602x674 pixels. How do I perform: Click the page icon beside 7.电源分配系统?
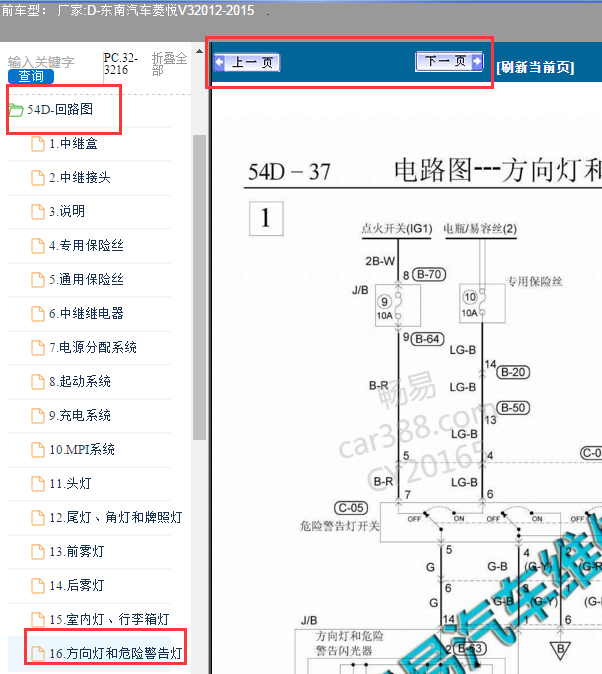38,348
